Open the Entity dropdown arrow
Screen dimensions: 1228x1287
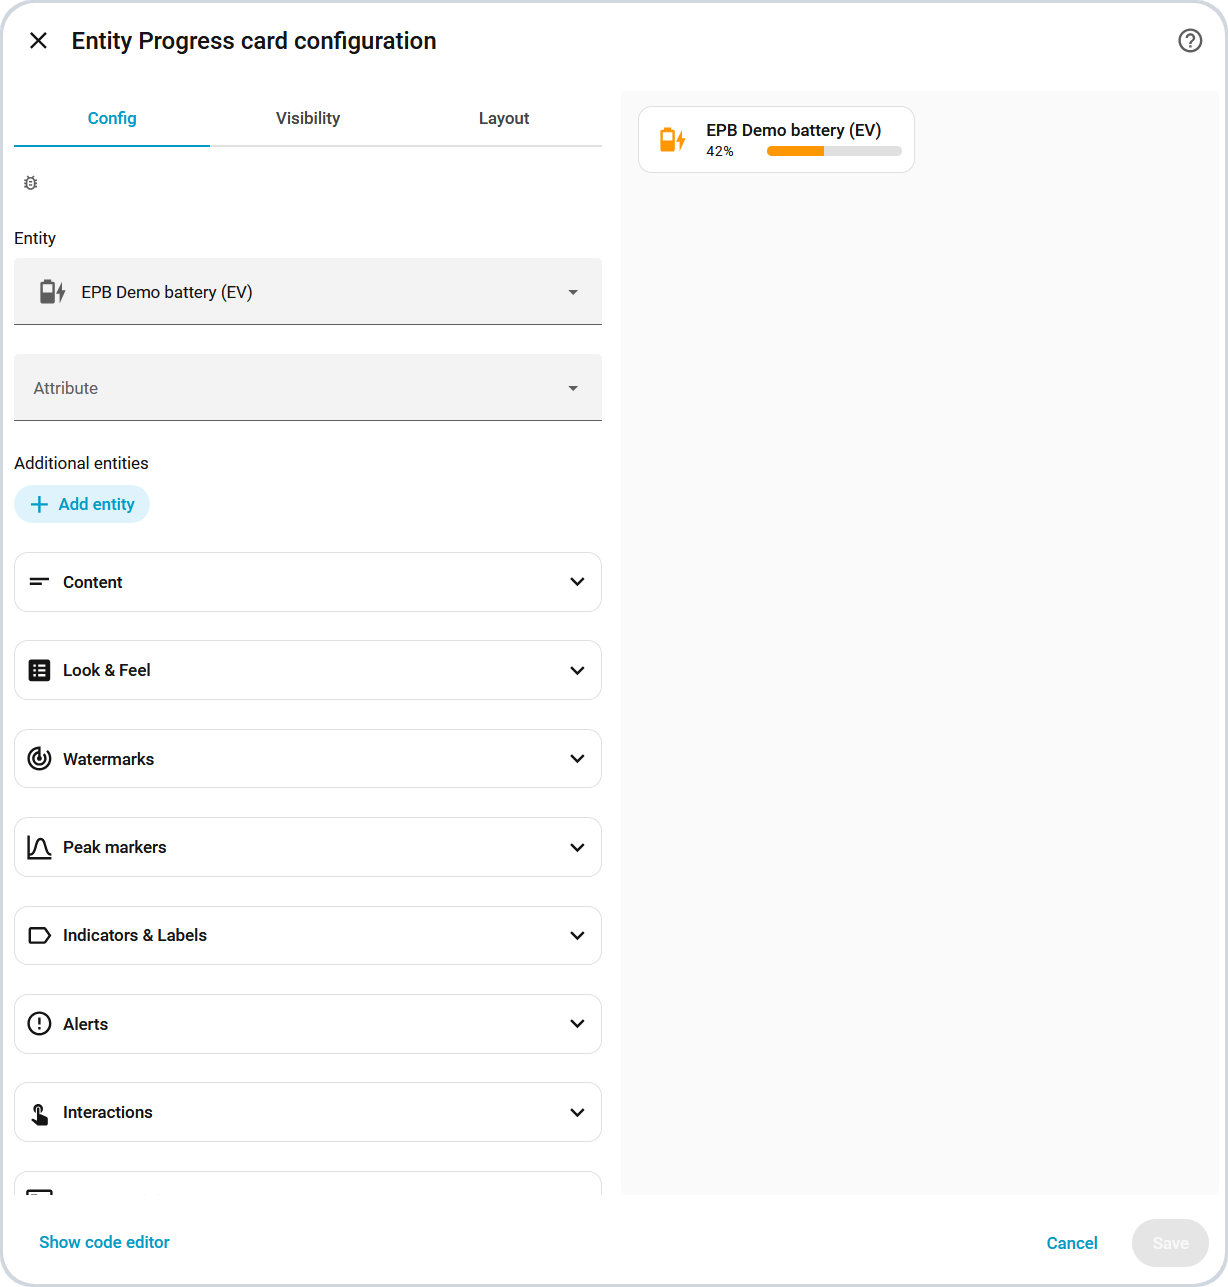(573, 292)
